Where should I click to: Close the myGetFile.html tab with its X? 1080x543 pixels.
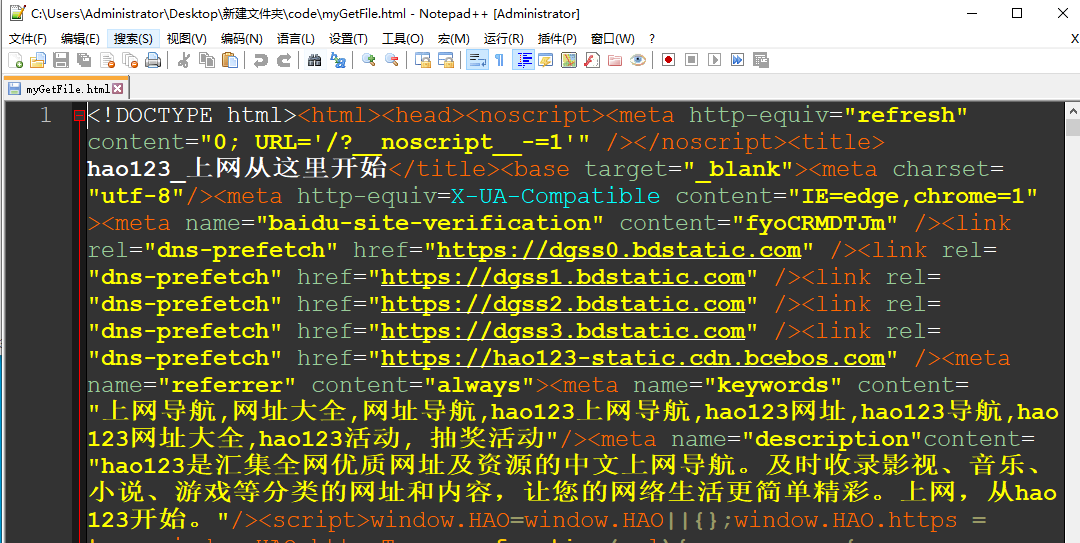118,89
